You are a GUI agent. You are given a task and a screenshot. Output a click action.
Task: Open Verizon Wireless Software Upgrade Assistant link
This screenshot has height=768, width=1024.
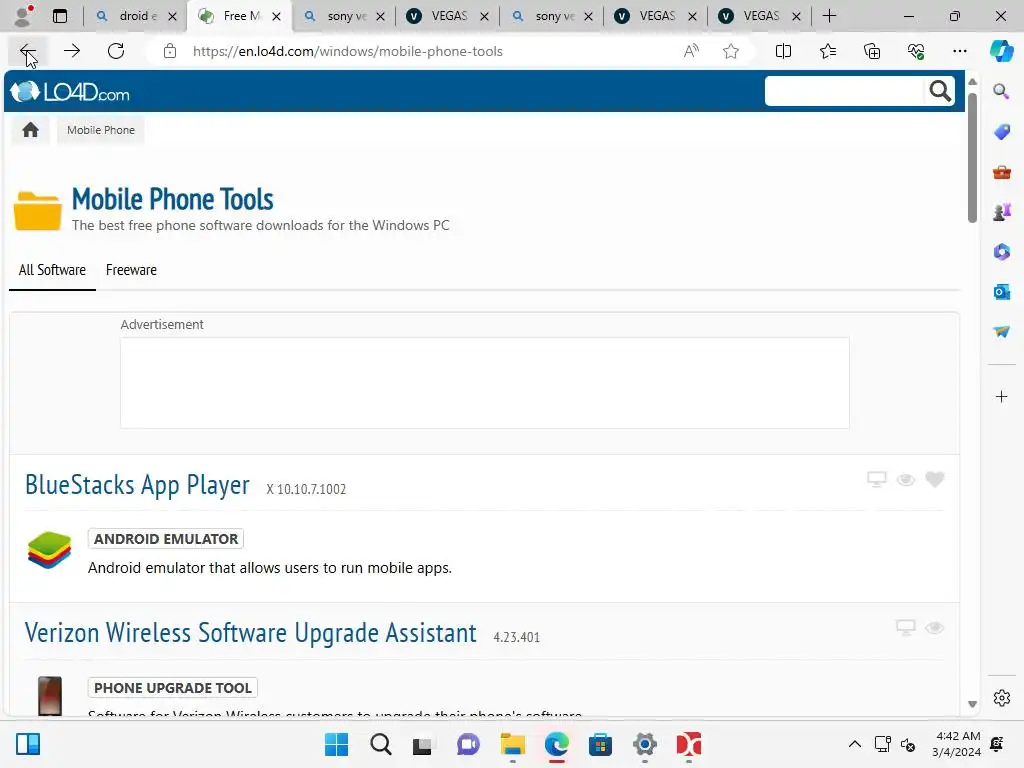click(x=251, y=633)
